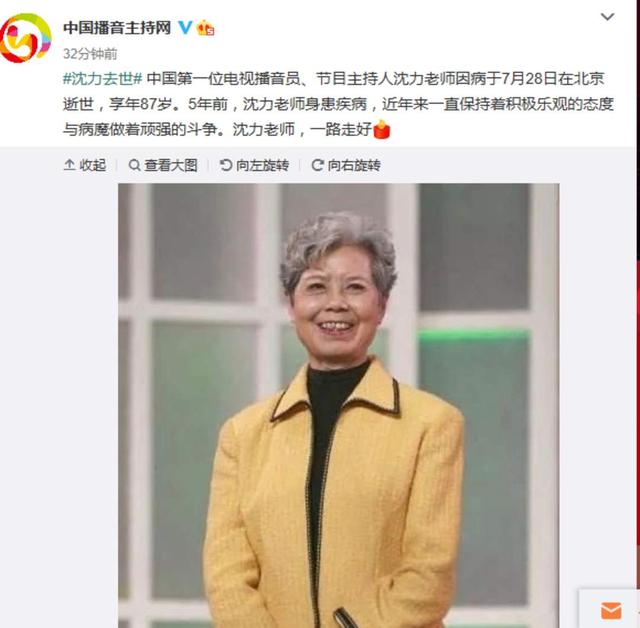This screenshot has height=628, width=640.
Task: Expand the post options chevron menu
Action: [607, 17]
